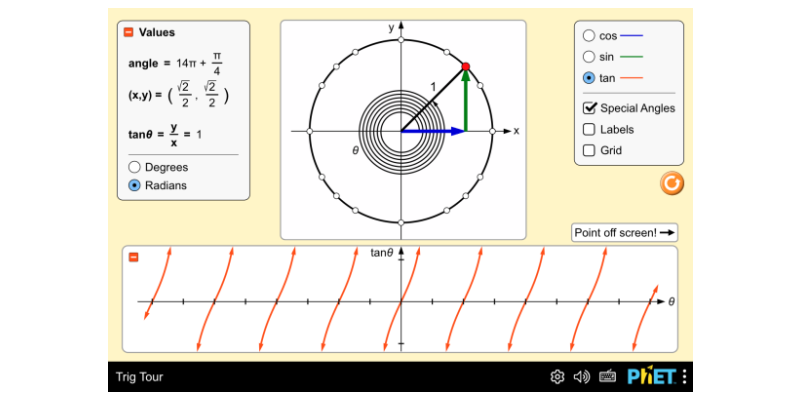Collapse the Values panel
This screenshot has width=800, height=400.
[128, 32]
